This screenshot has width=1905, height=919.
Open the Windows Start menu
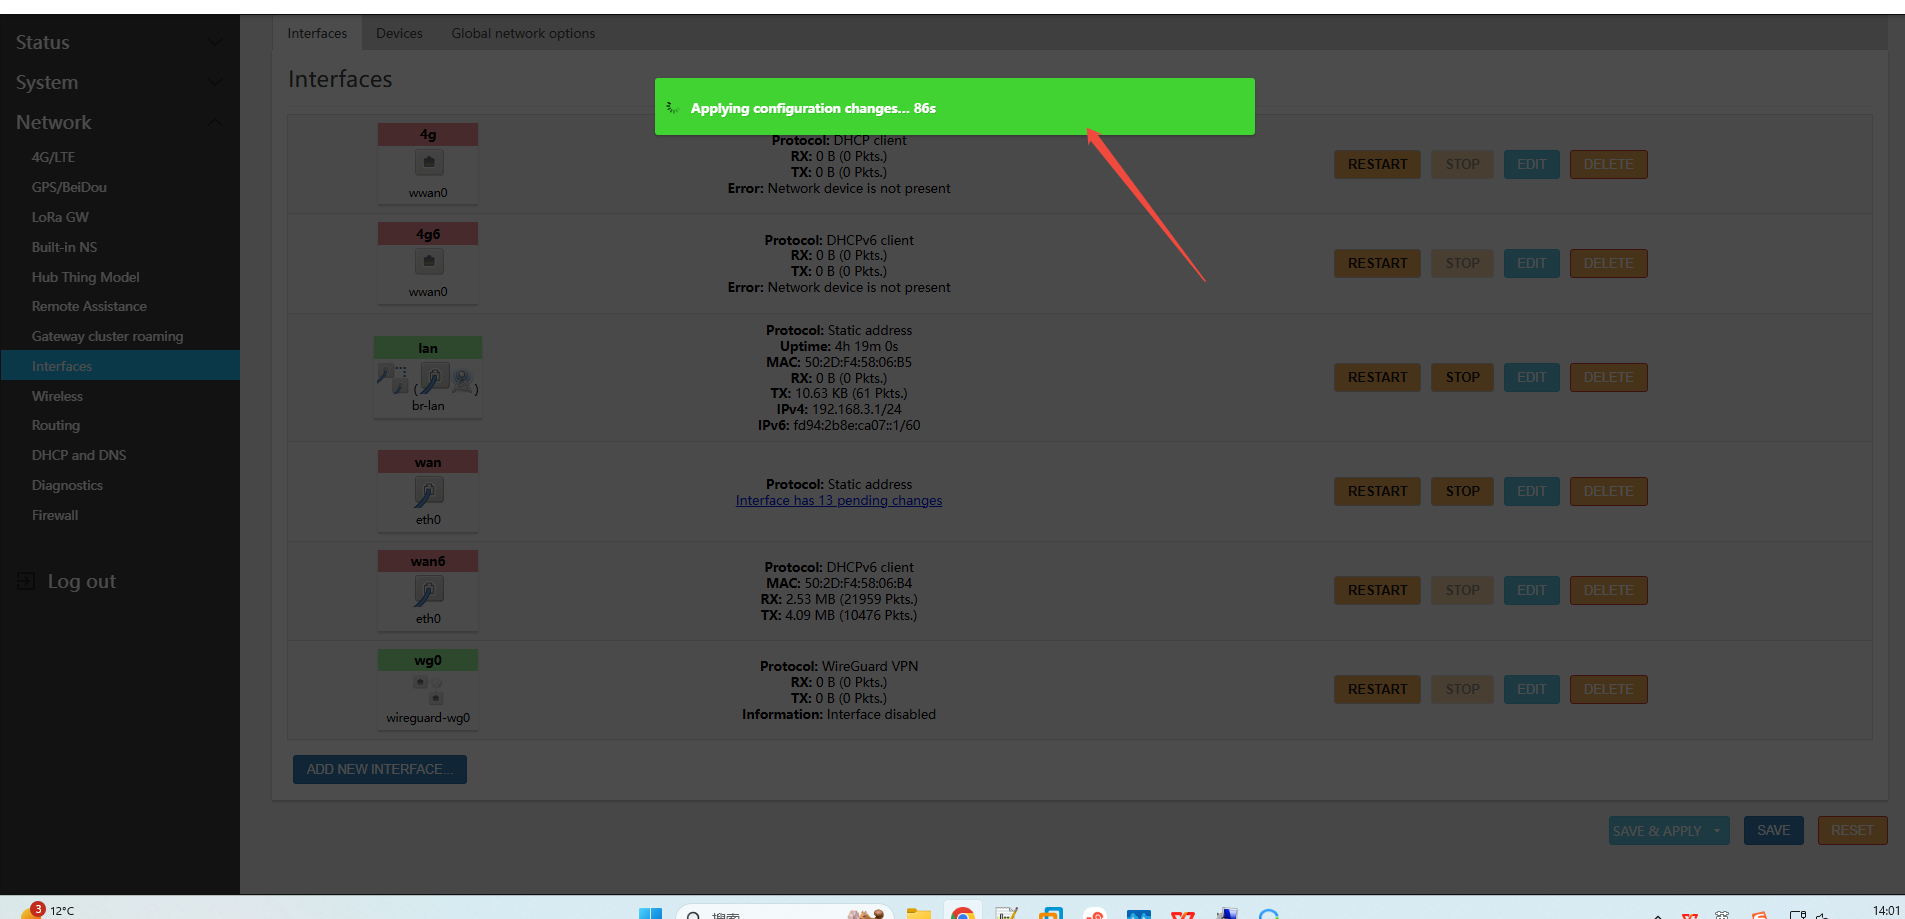(650, 912)
